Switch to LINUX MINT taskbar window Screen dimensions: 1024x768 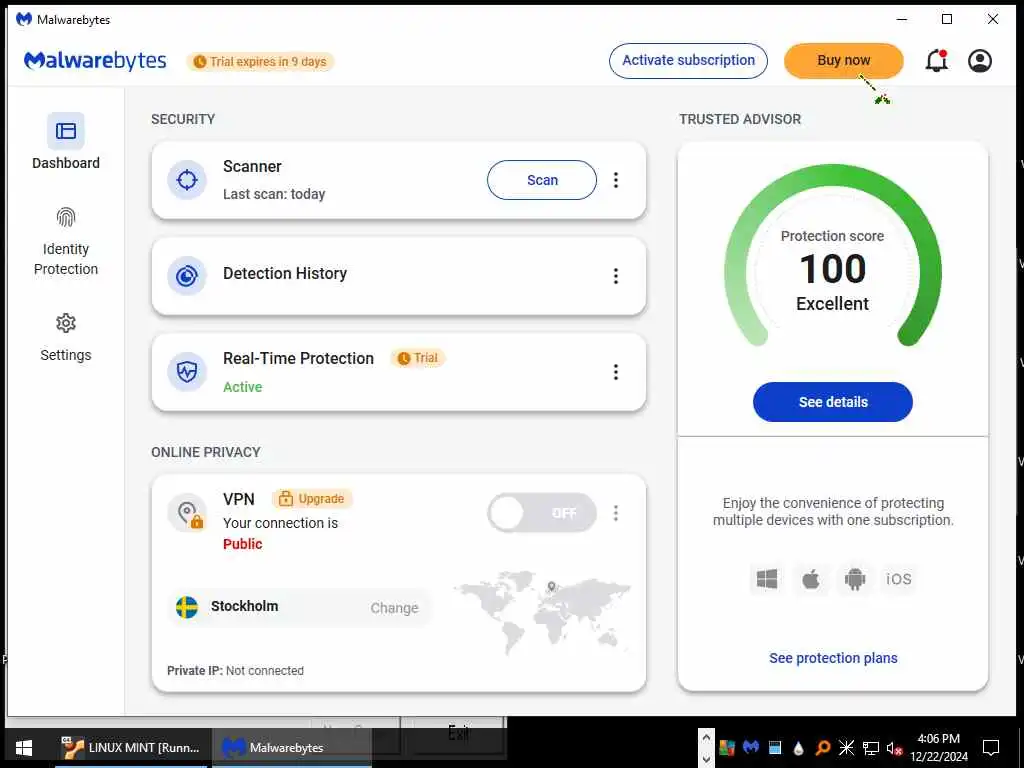(x=131, y=747)
